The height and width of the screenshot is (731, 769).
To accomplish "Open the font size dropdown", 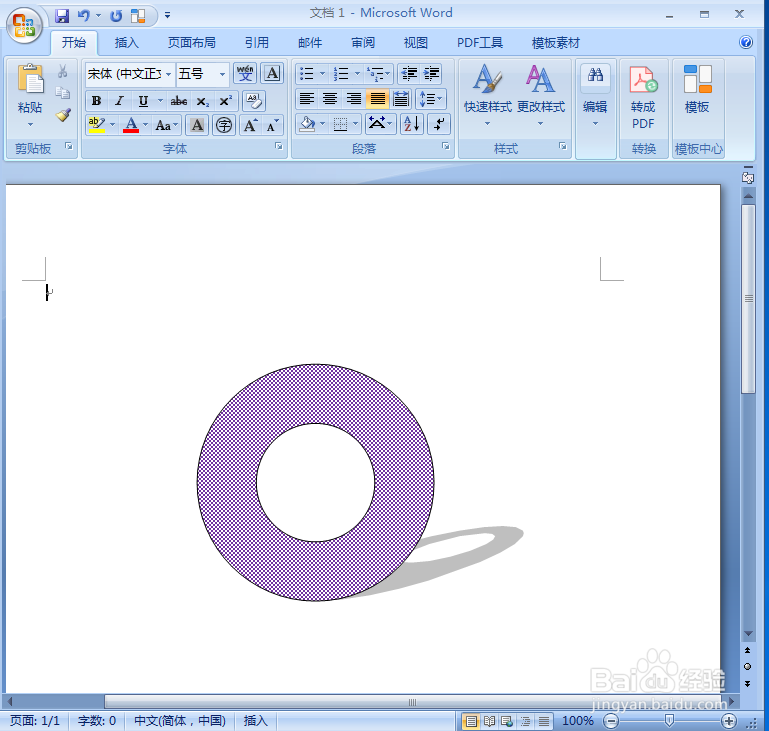I will [x=222, y=74].
